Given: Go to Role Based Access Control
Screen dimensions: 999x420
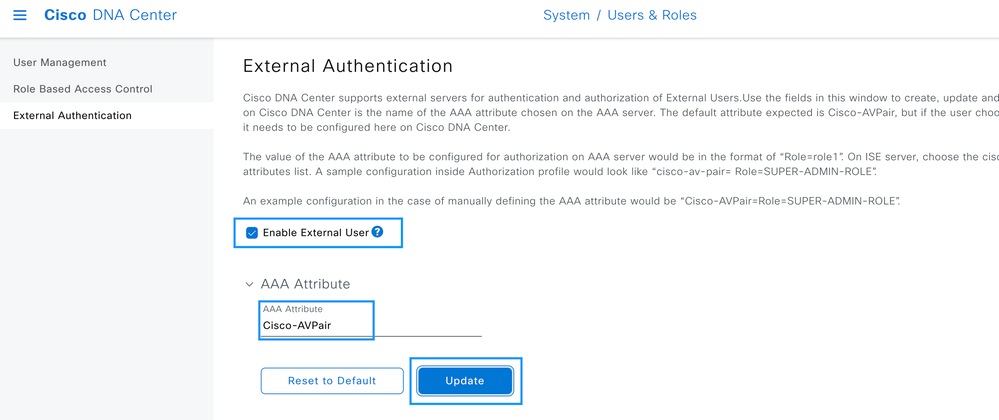Looking at the screenshot, I should (83, 89).
